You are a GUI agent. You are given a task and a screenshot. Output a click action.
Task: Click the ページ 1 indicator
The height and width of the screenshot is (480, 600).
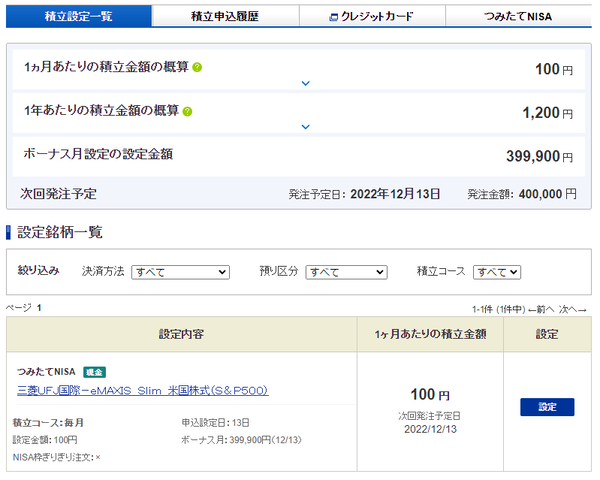tap(24, 308)
